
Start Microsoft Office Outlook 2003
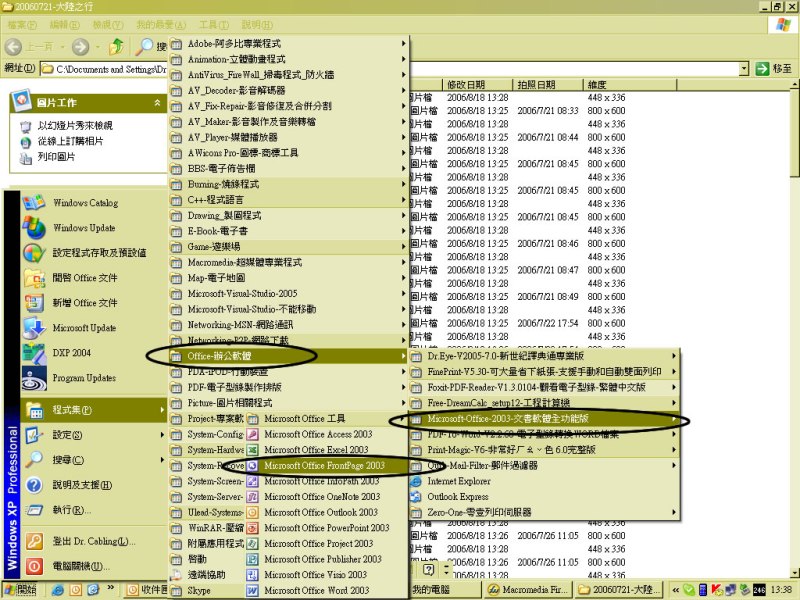tap(321, 512)
